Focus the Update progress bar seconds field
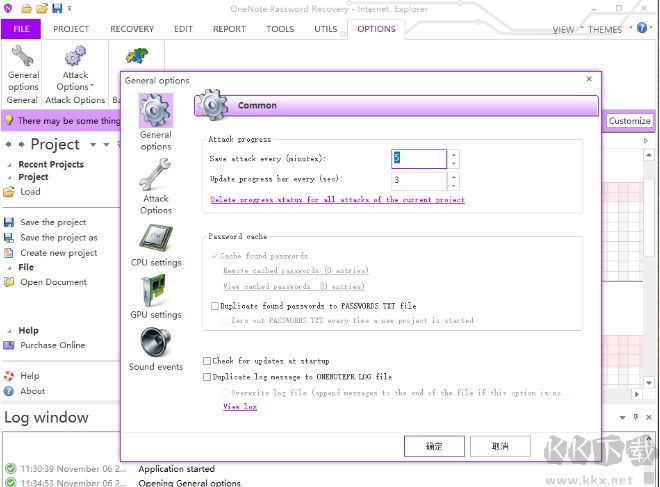This screenshot has width=660, height=487. coord(419,181)
